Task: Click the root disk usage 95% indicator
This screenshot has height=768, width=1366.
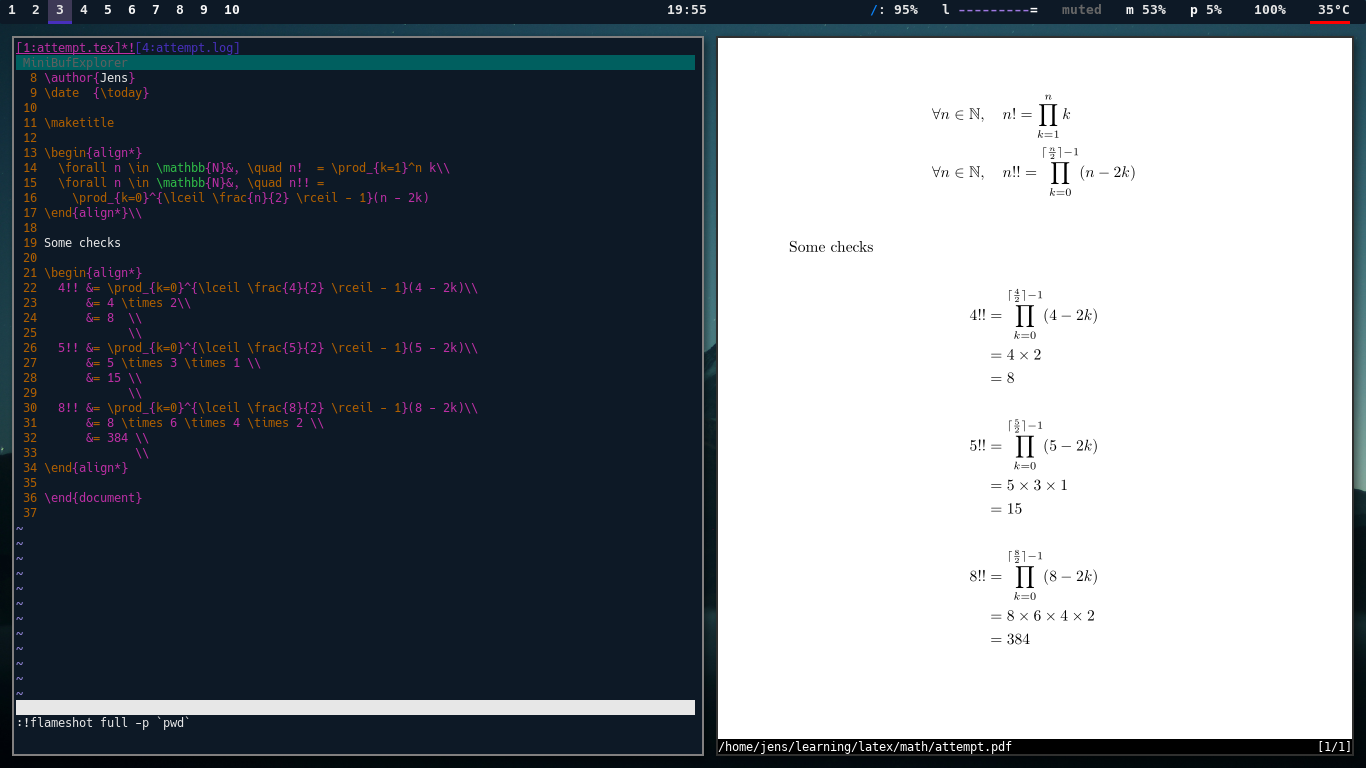Action: coord(894,10)
